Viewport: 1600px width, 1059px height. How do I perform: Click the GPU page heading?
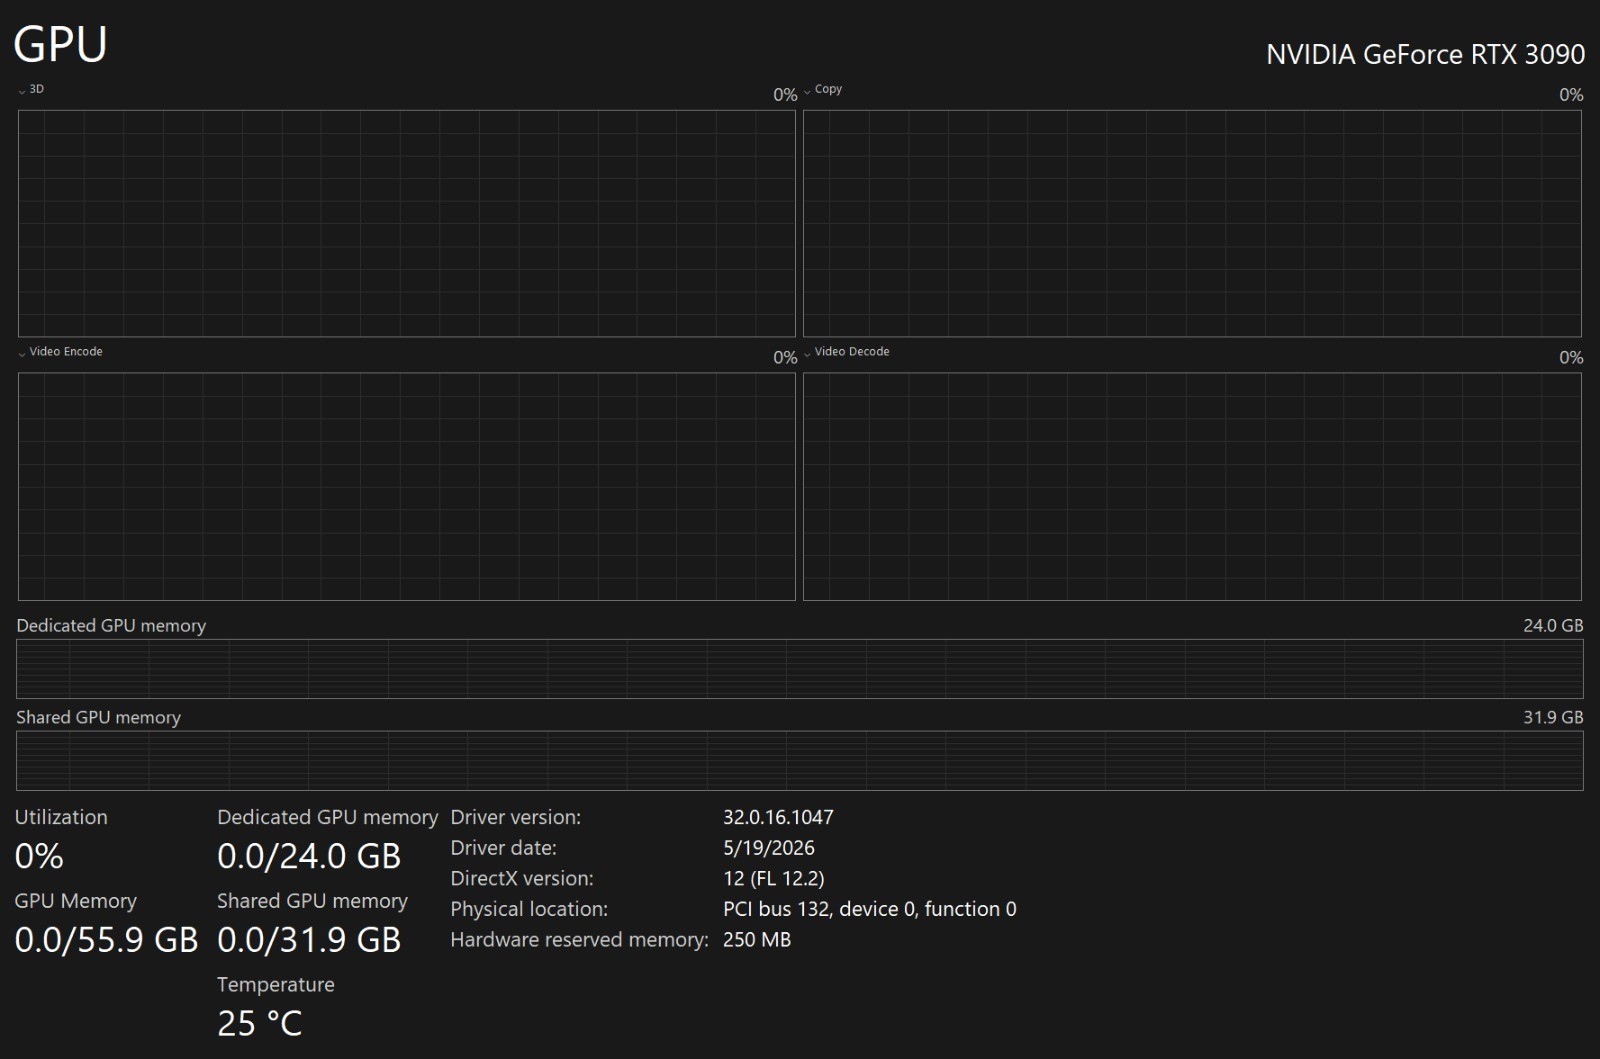(x=60, y=45)
